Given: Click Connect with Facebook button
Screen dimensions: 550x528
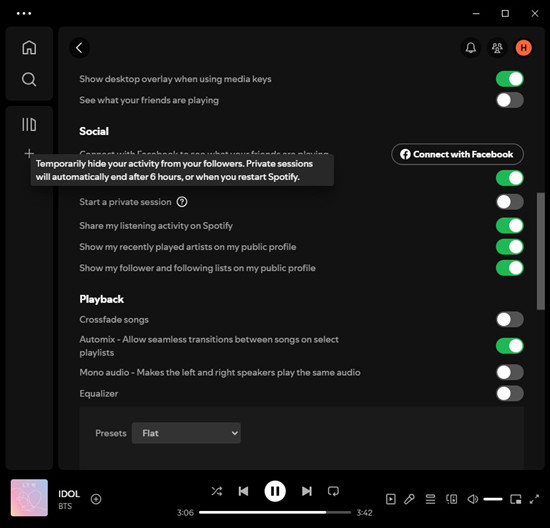Looking at the screenshot, I should (x=457, y=154).
